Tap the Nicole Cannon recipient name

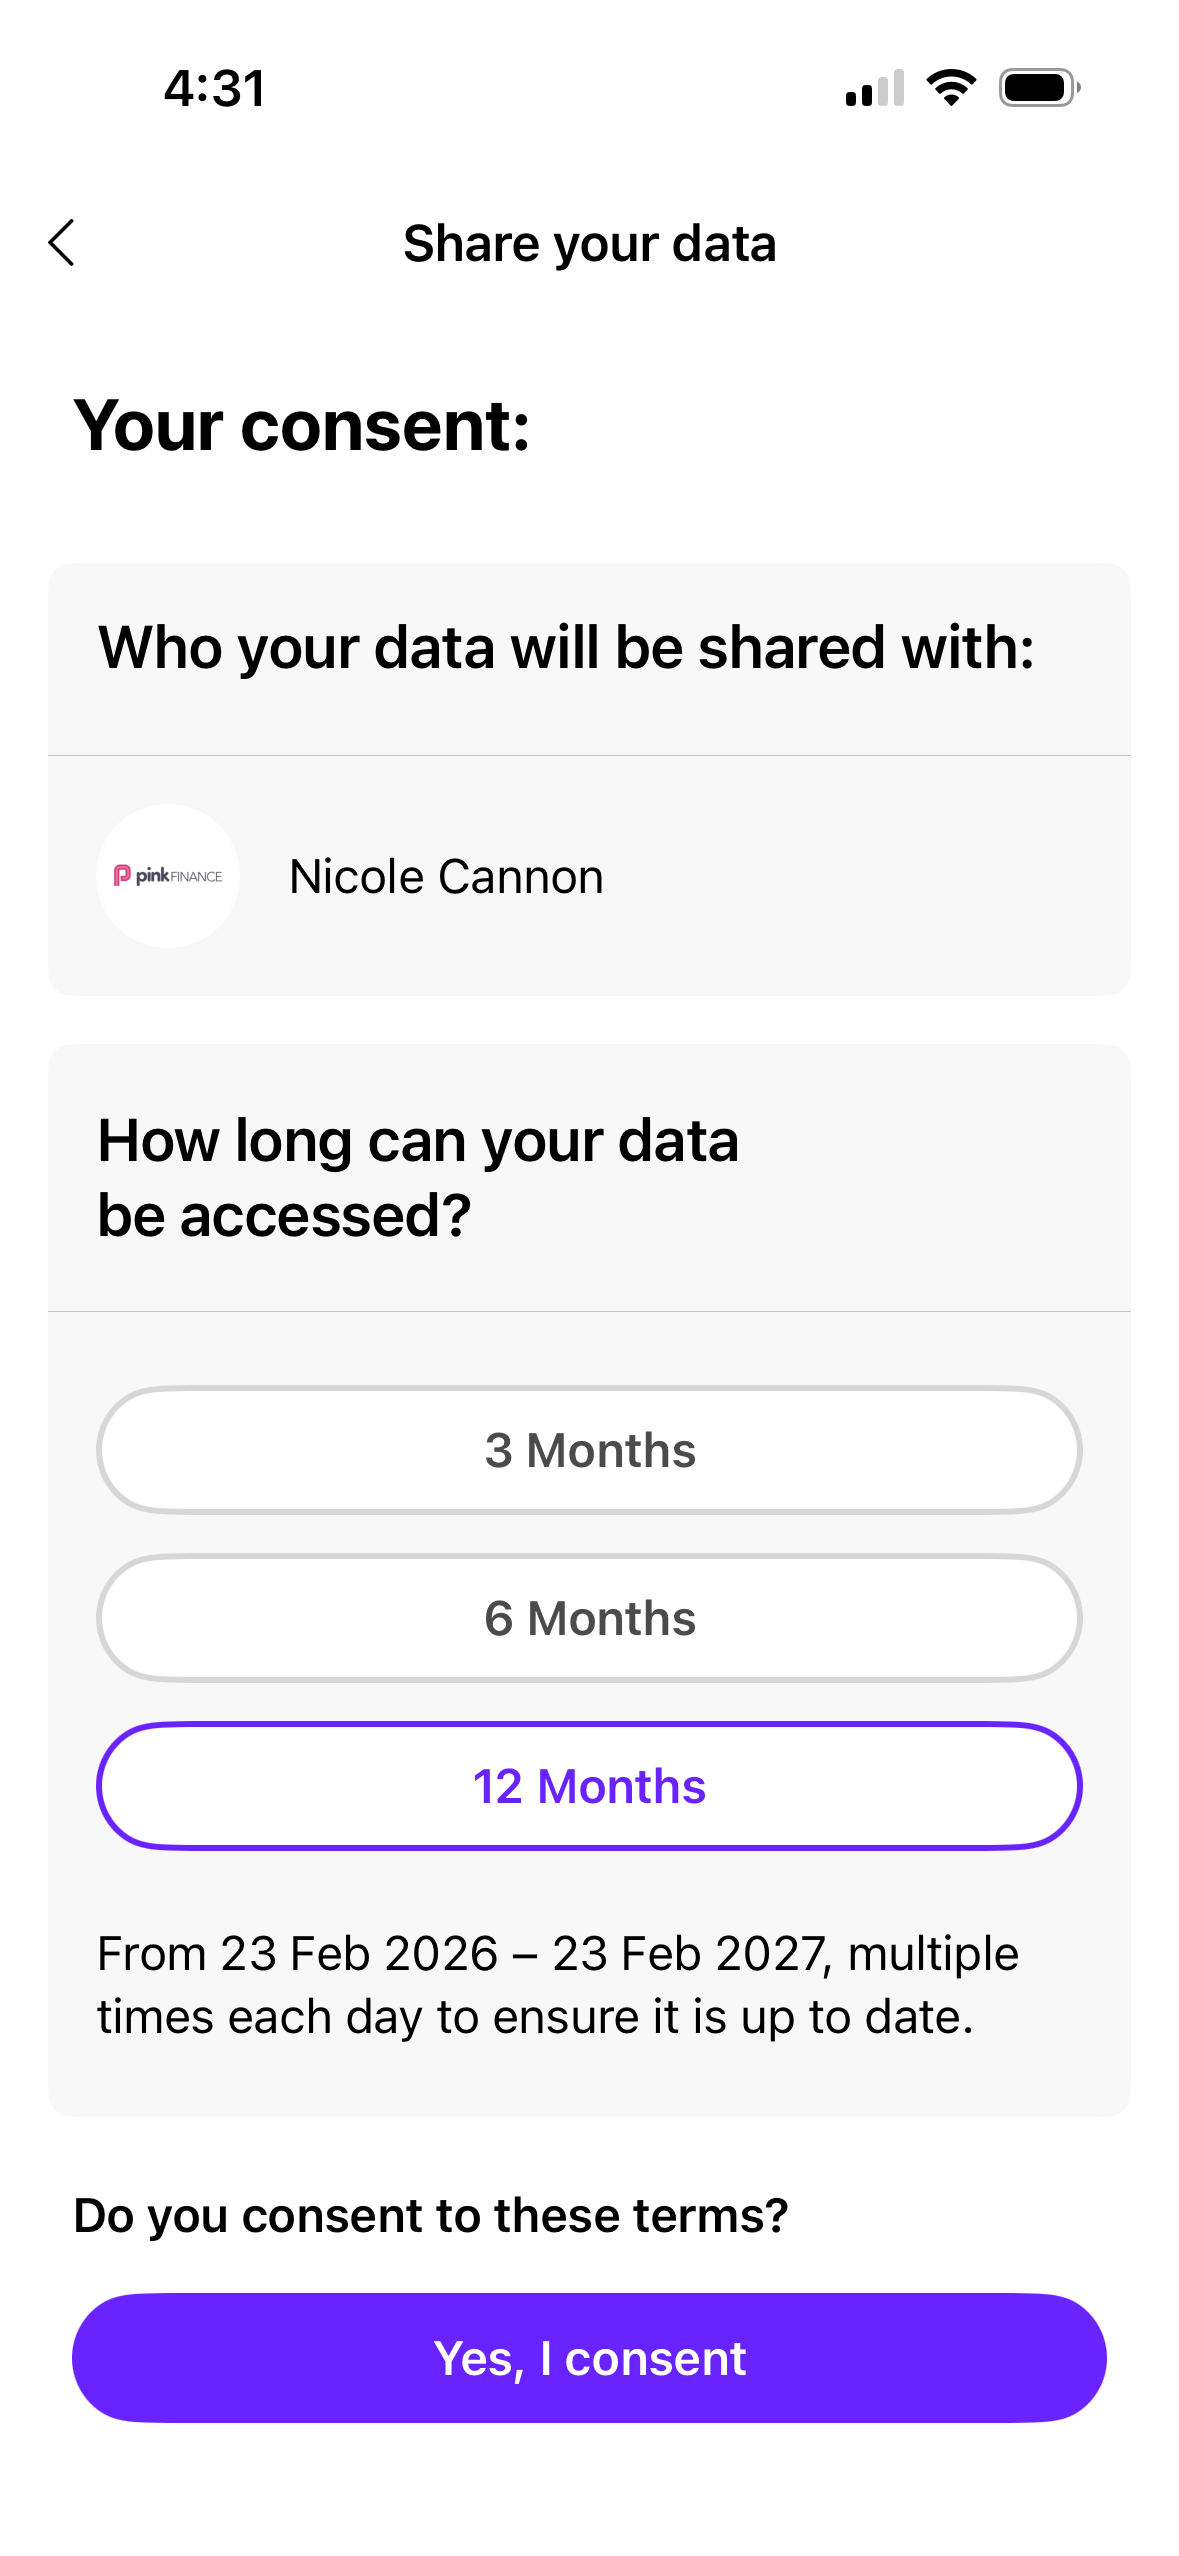tap(446, 877)
